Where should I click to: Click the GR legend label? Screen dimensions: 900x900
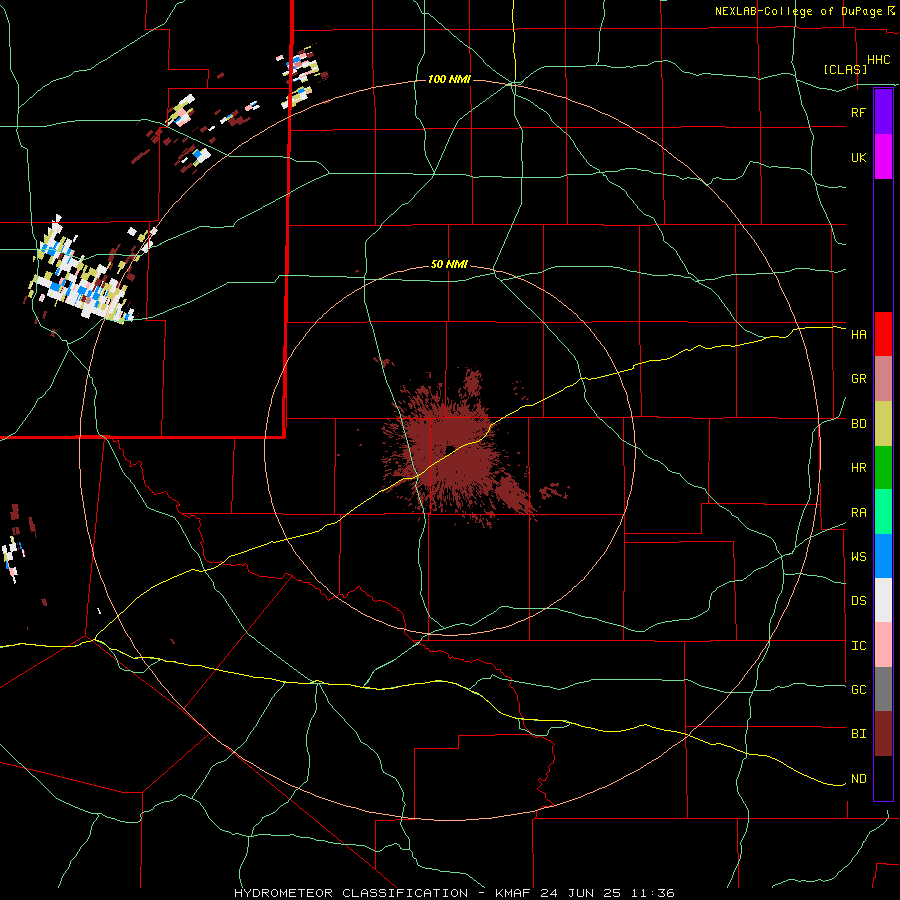point(858,379)
